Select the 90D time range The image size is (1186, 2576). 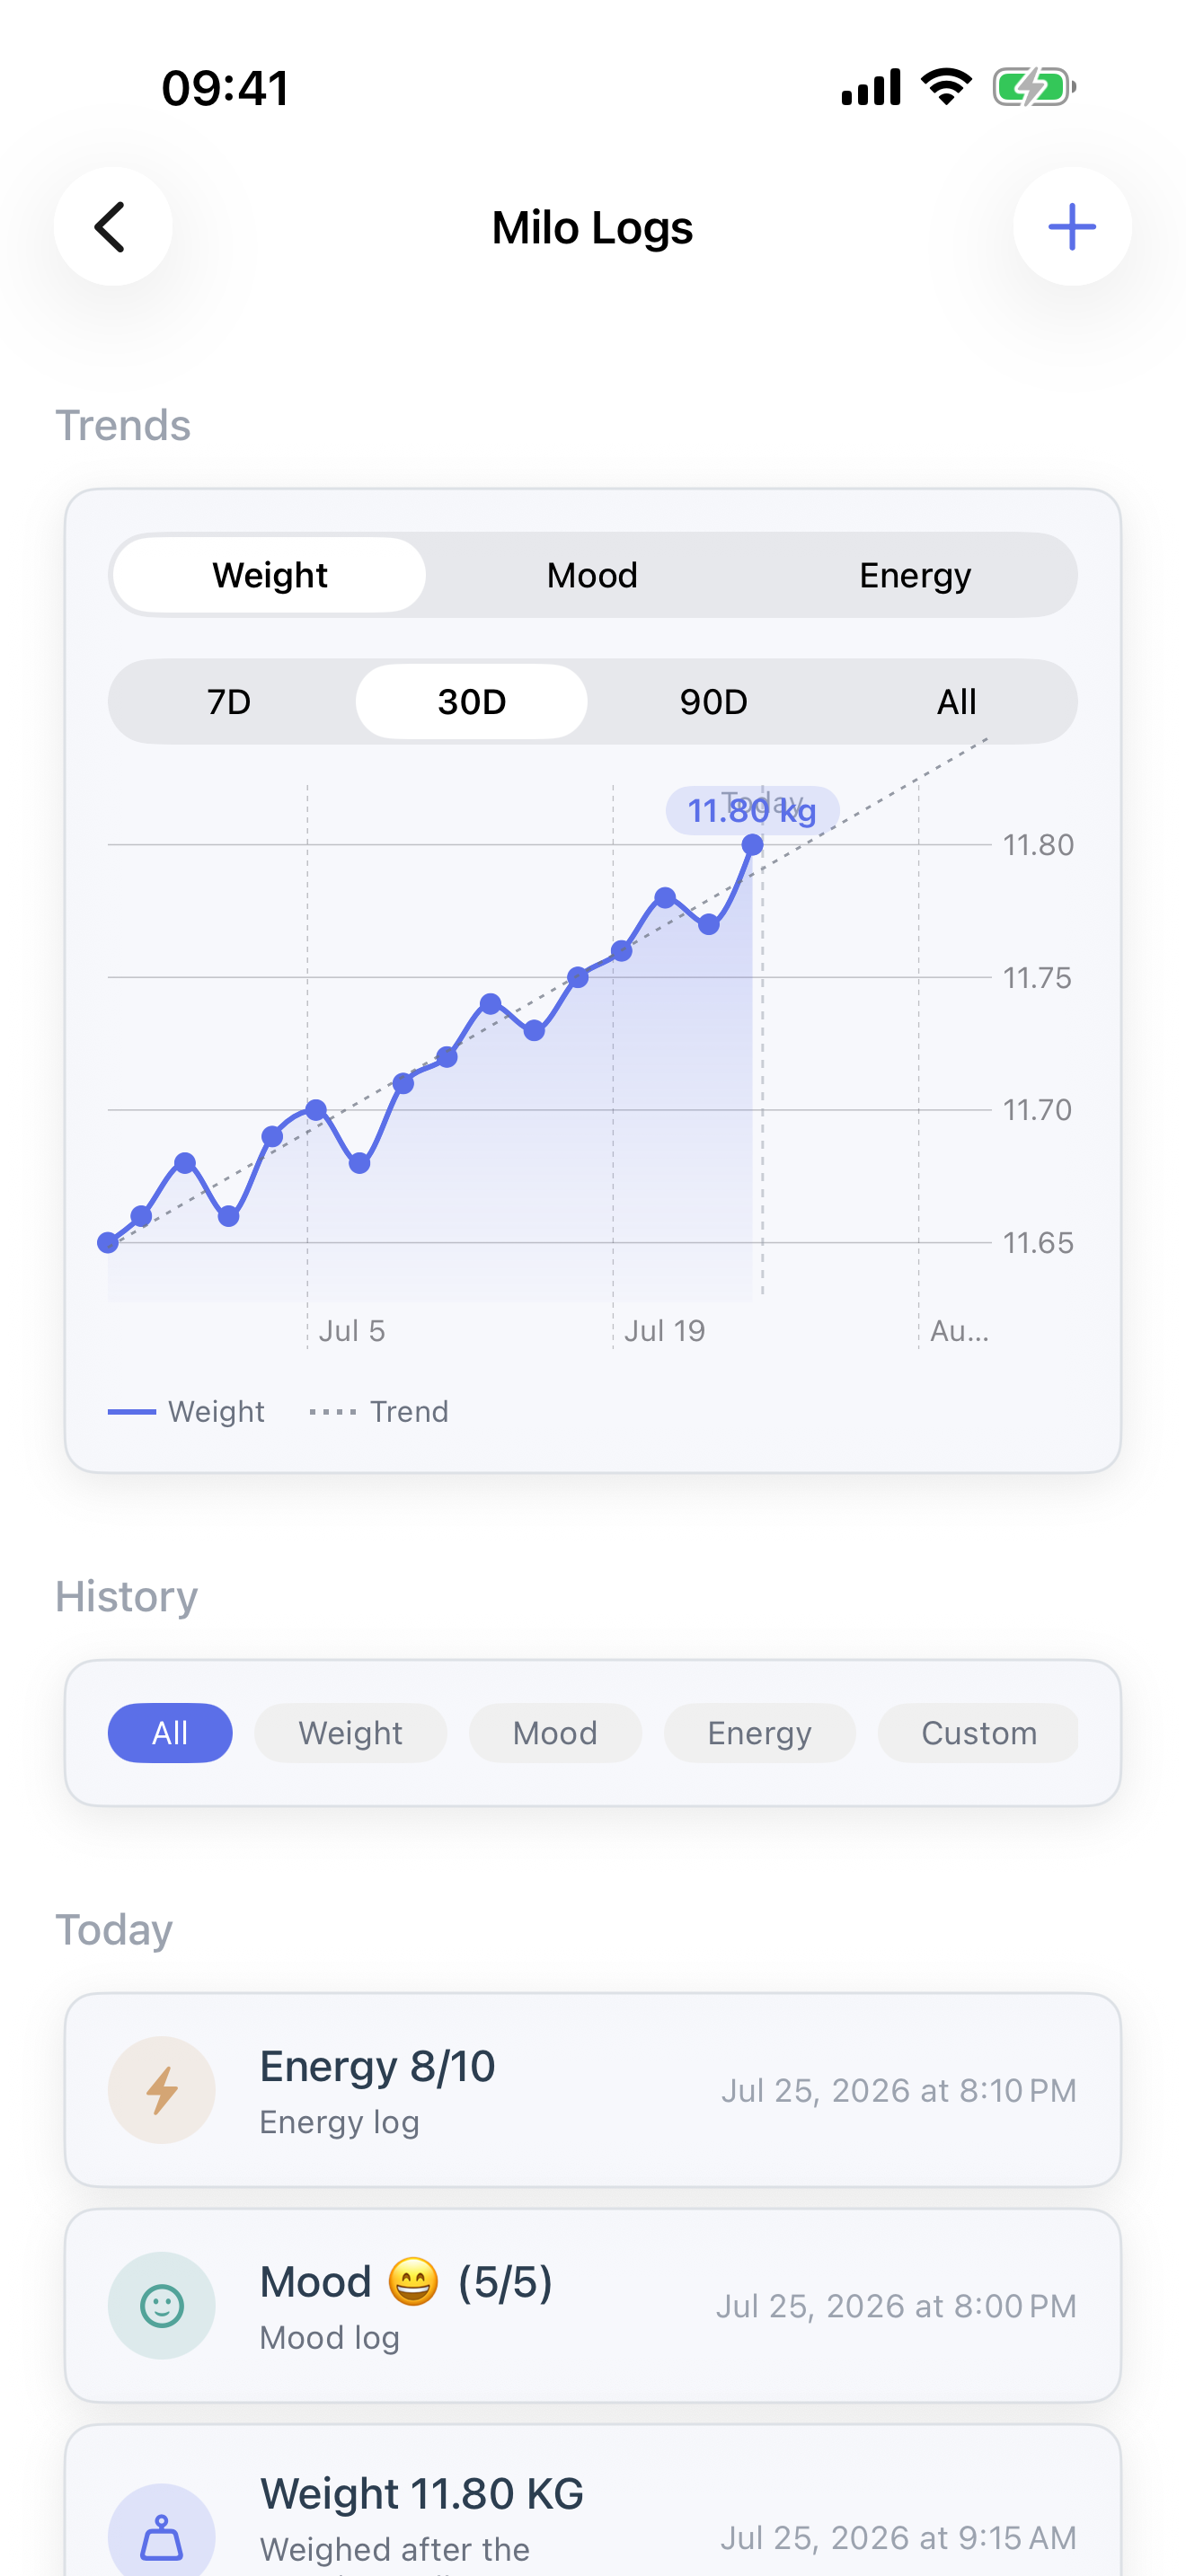click(x=714, y=701)
